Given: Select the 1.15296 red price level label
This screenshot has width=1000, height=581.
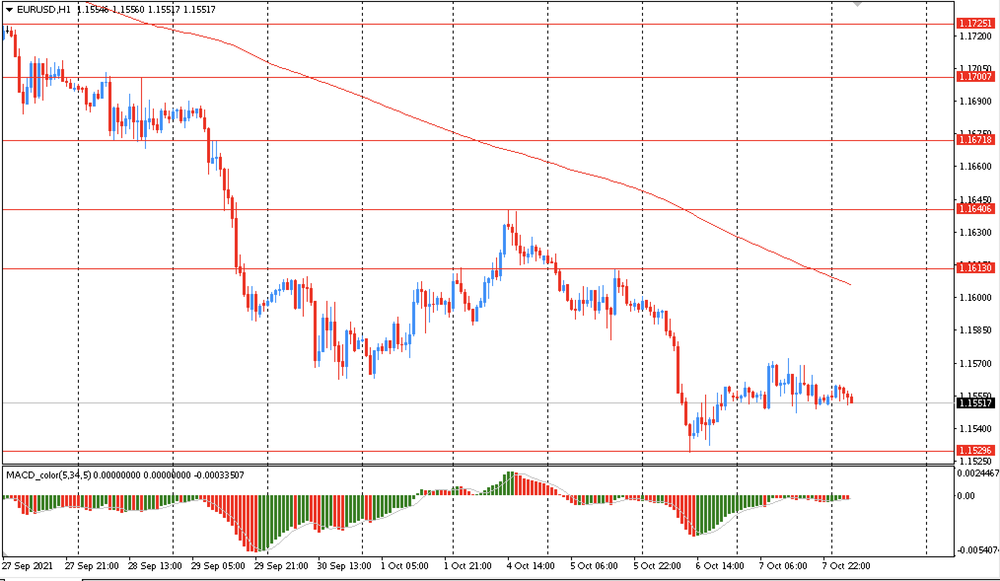Looking at the screenshot, I should [x=975, y=450].
